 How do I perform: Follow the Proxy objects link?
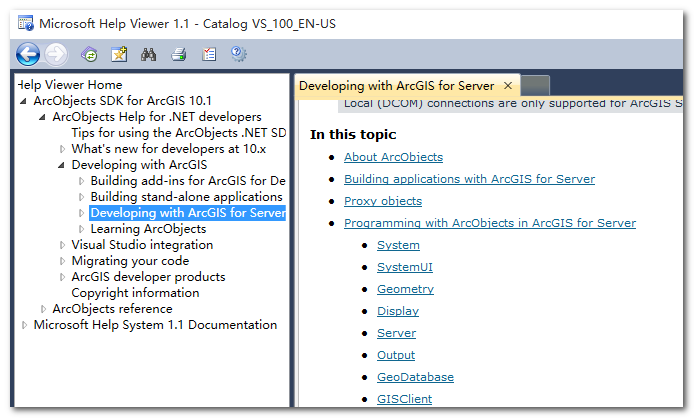[383, 201]
